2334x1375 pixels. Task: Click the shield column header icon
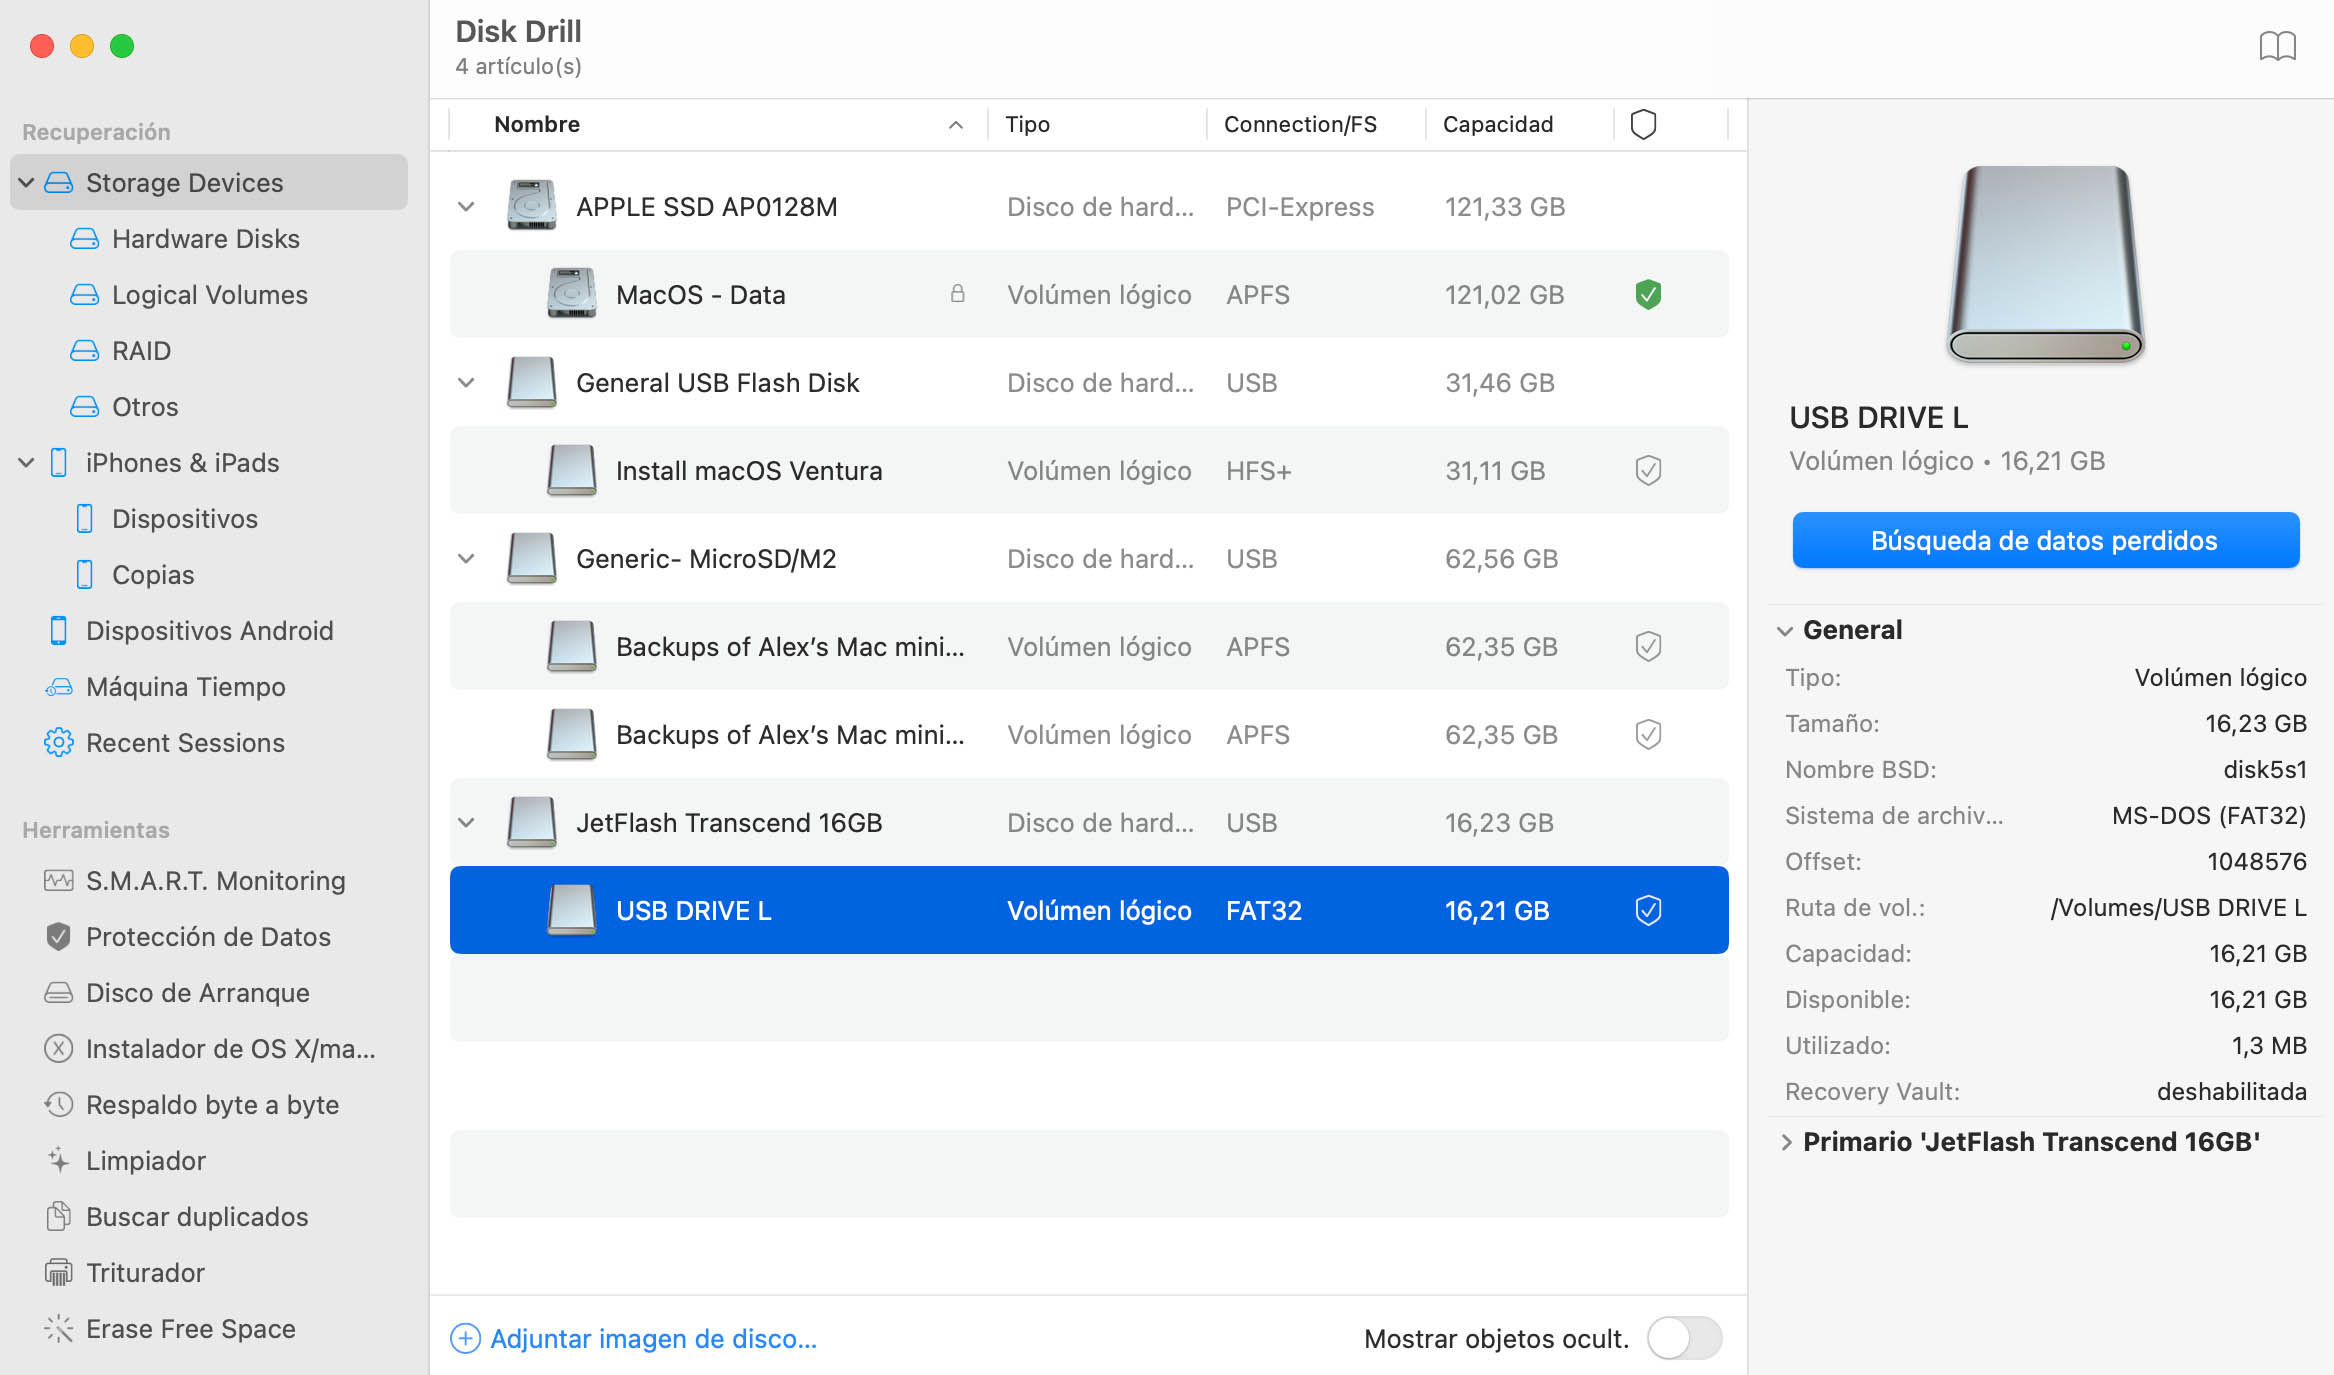(1643, 124)
